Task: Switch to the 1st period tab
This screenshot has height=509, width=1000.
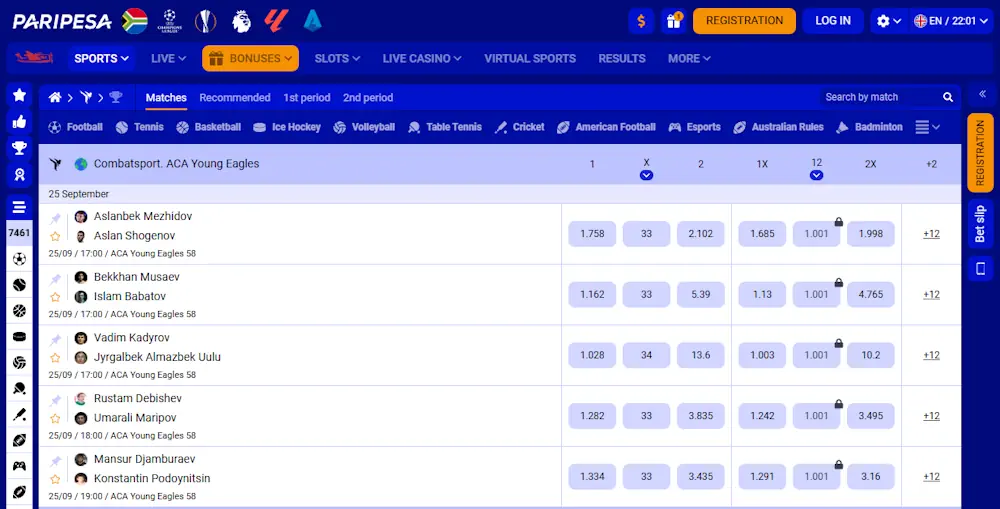Action: point(306,97)
